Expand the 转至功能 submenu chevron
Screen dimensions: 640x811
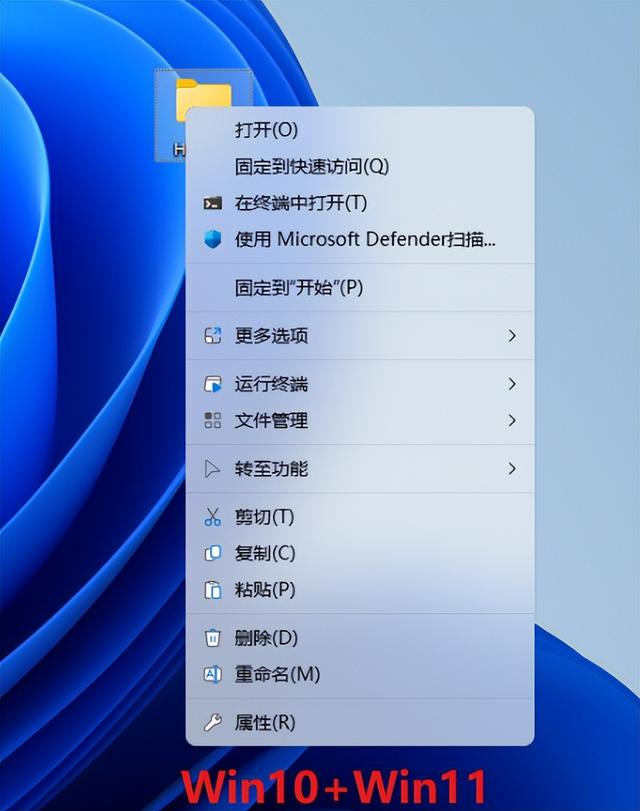pos(512,469)
